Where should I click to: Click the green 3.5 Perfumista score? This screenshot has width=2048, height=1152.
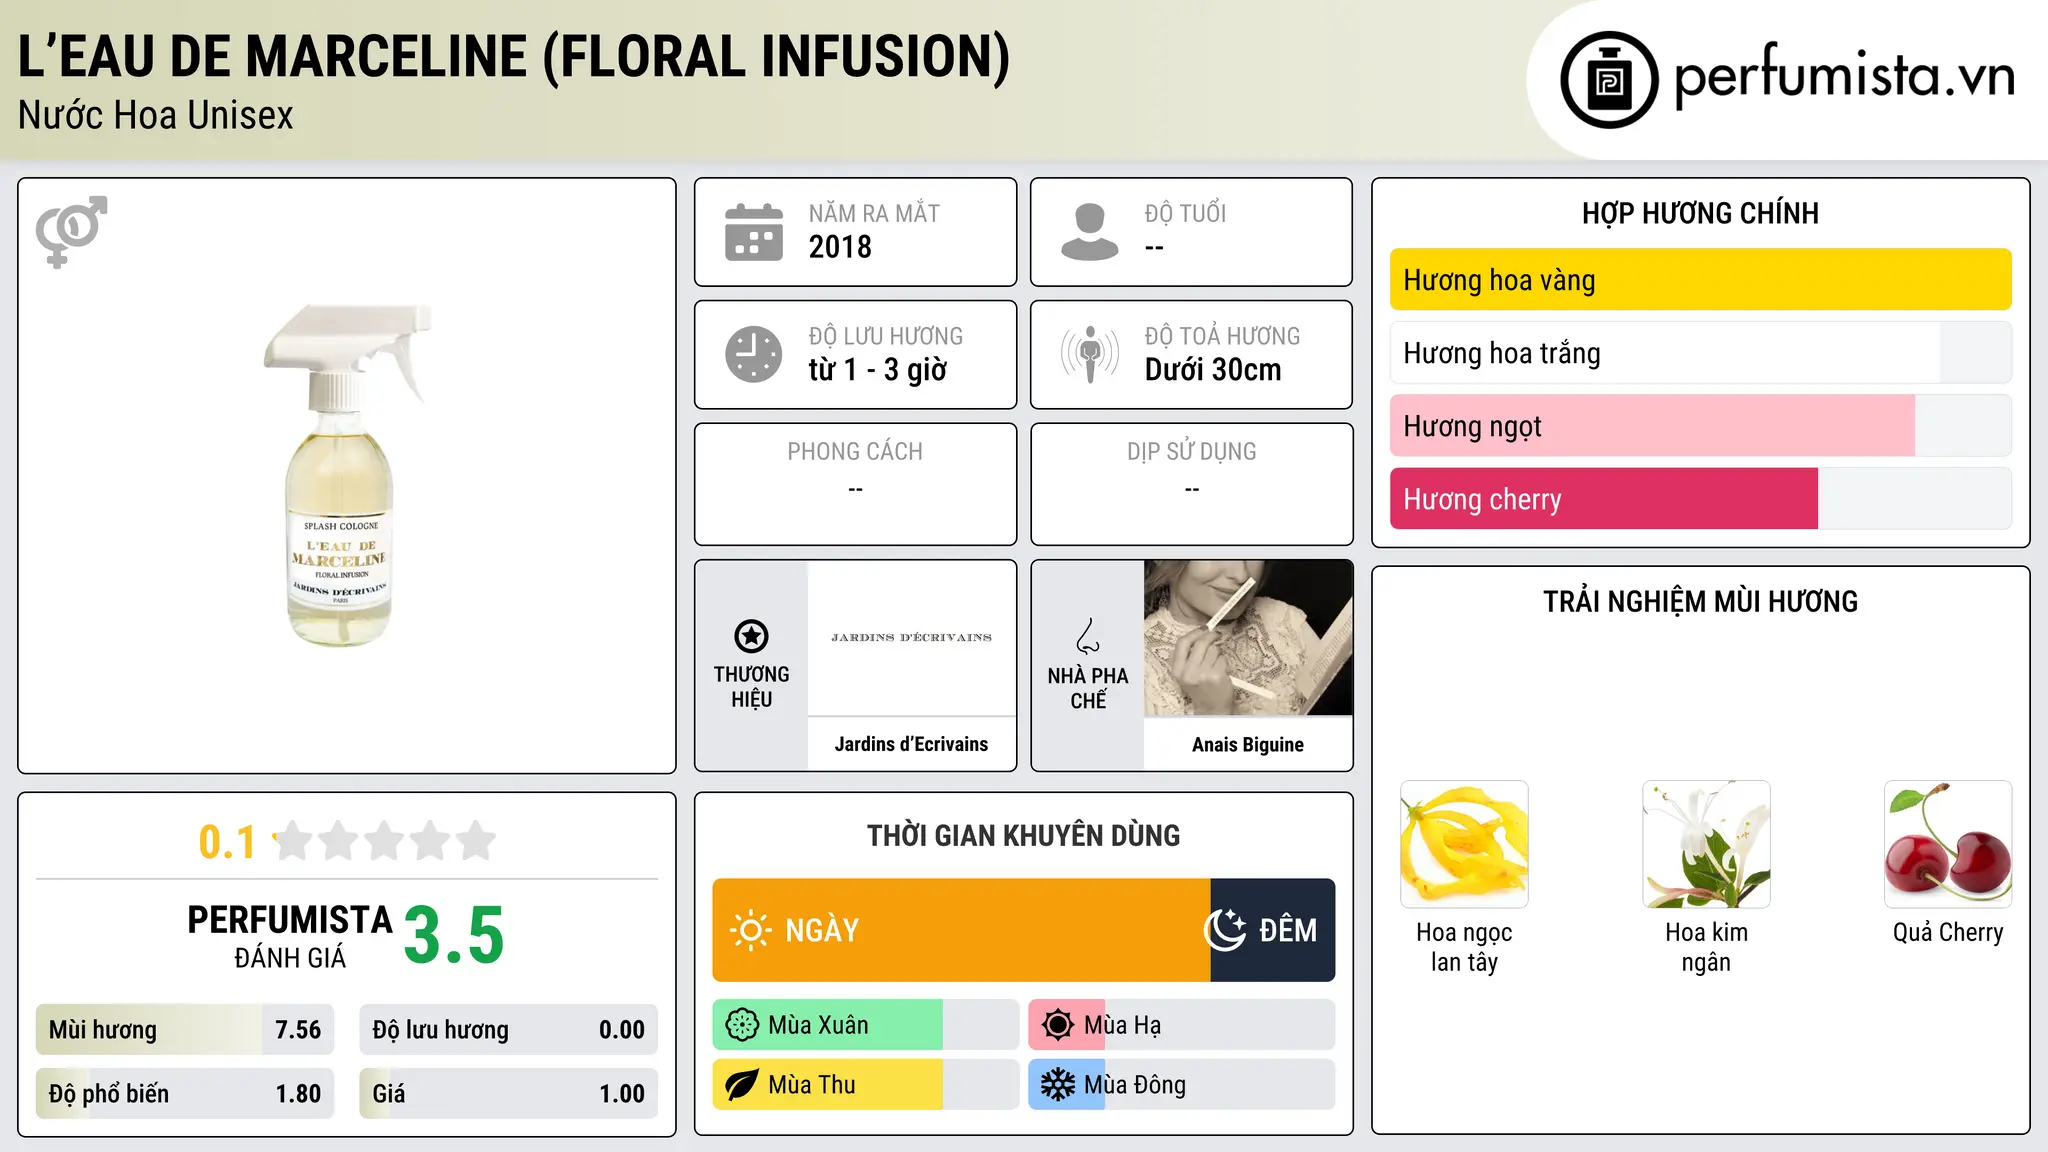point(454,935)
